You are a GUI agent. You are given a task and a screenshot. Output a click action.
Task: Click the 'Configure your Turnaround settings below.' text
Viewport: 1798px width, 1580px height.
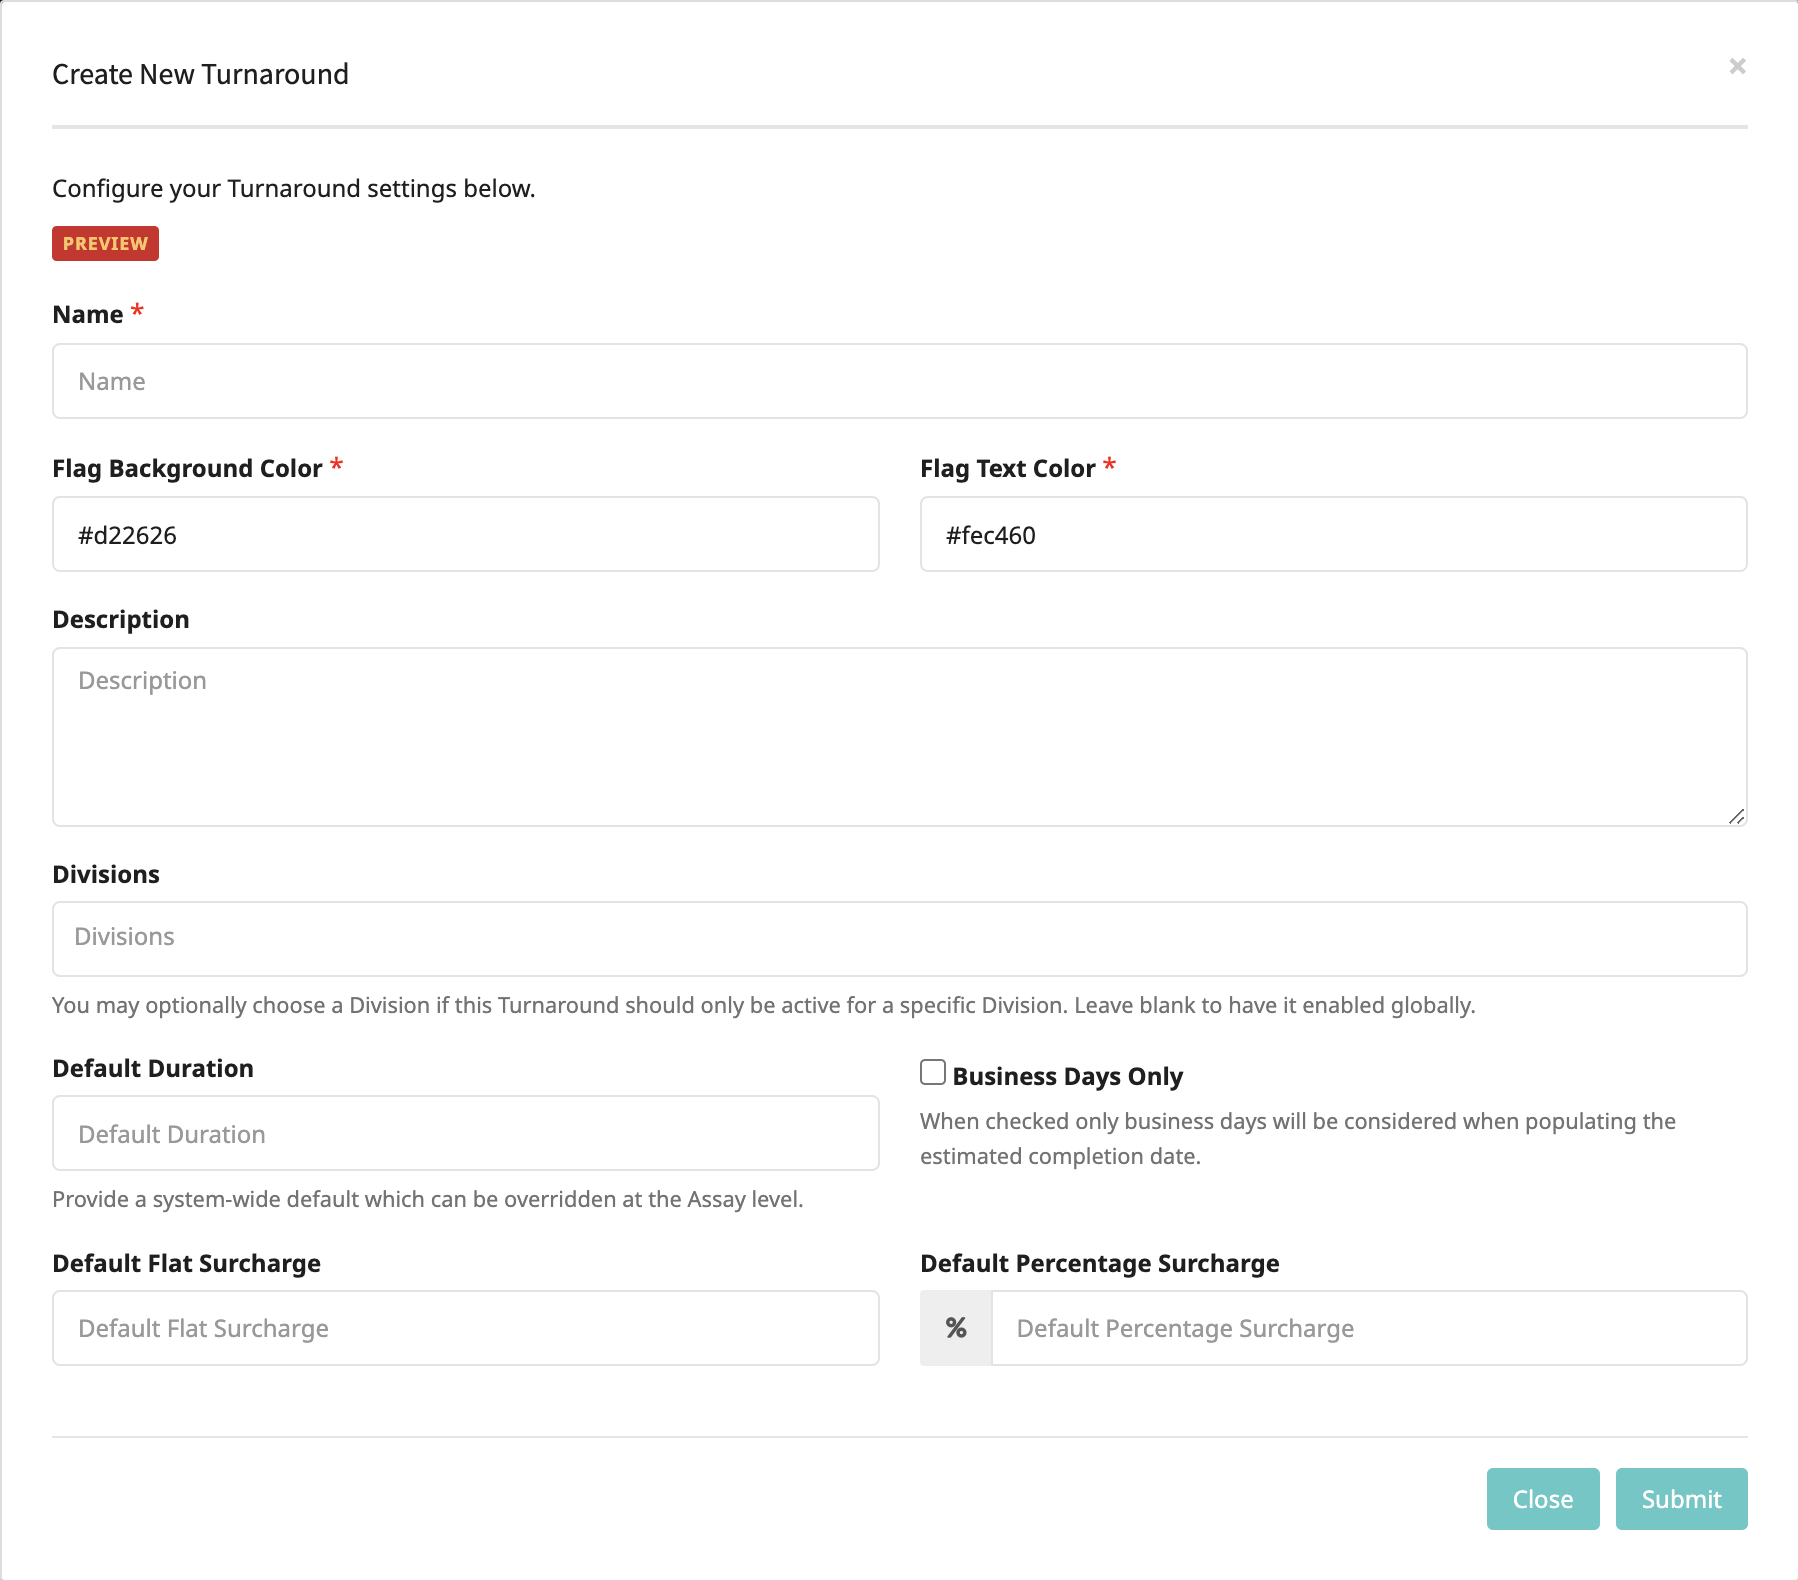(x=293, y=188)
